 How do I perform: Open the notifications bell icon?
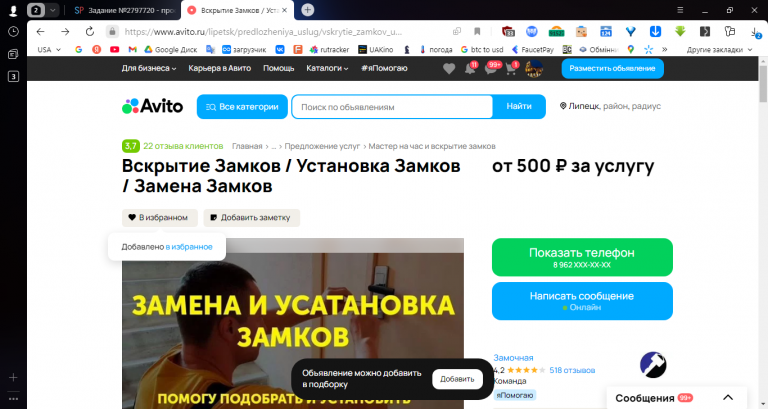[x=470, y=69]
